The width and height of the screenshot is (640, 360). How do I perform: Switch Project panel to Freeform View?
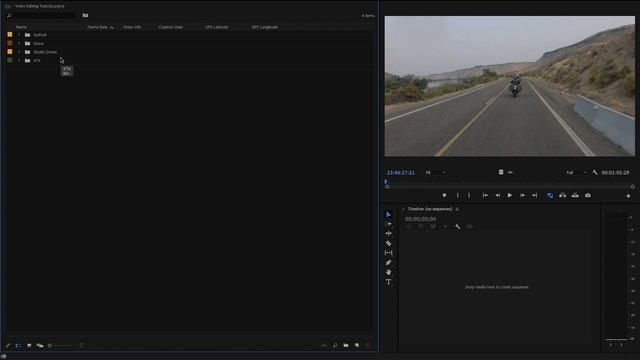pyautogui.click(x=40, y=345)
